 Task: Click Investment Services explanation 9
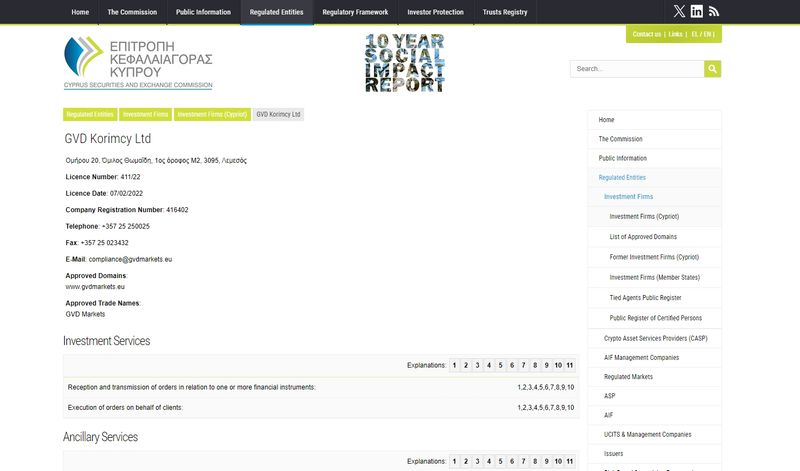point(546,365)
